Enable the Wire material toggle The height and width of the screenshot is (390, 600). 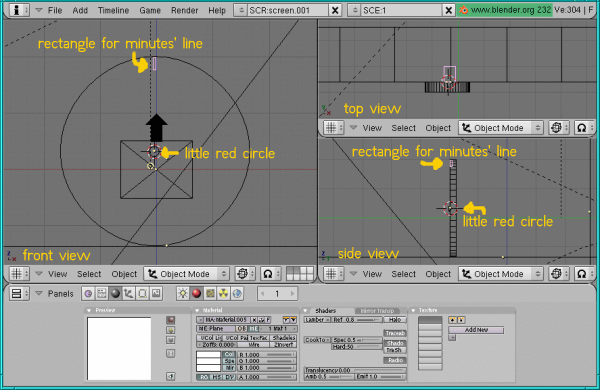click(x=254, y=344)
